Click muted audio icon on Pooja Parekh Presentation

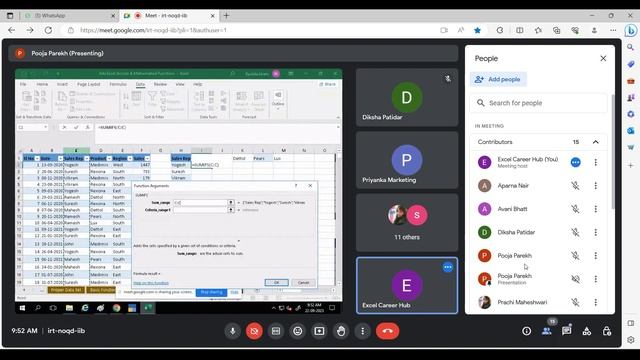(x=575, y=279)
